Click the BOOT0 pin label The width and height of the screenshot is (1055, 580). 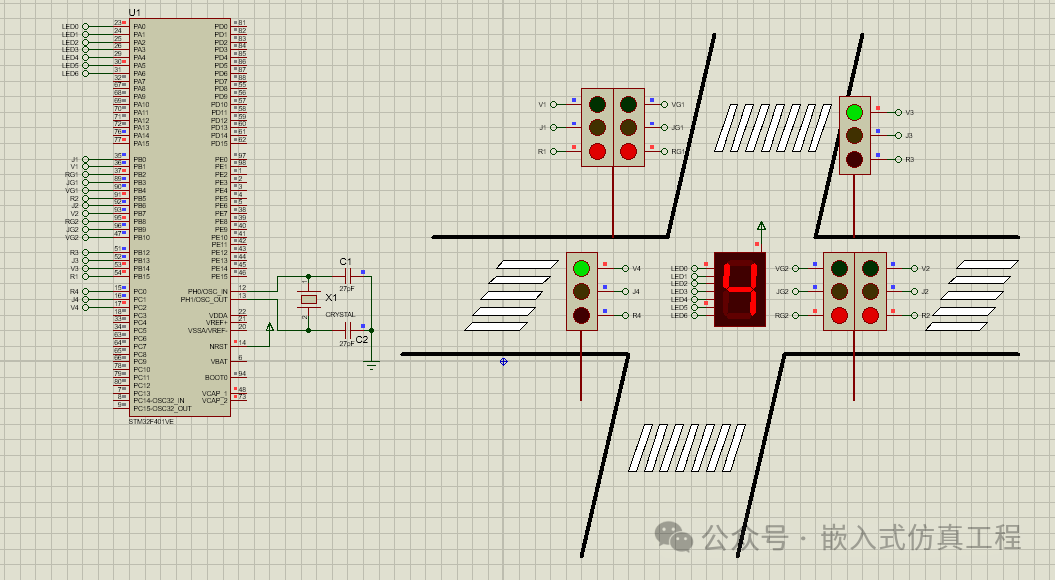click(216, 377)
